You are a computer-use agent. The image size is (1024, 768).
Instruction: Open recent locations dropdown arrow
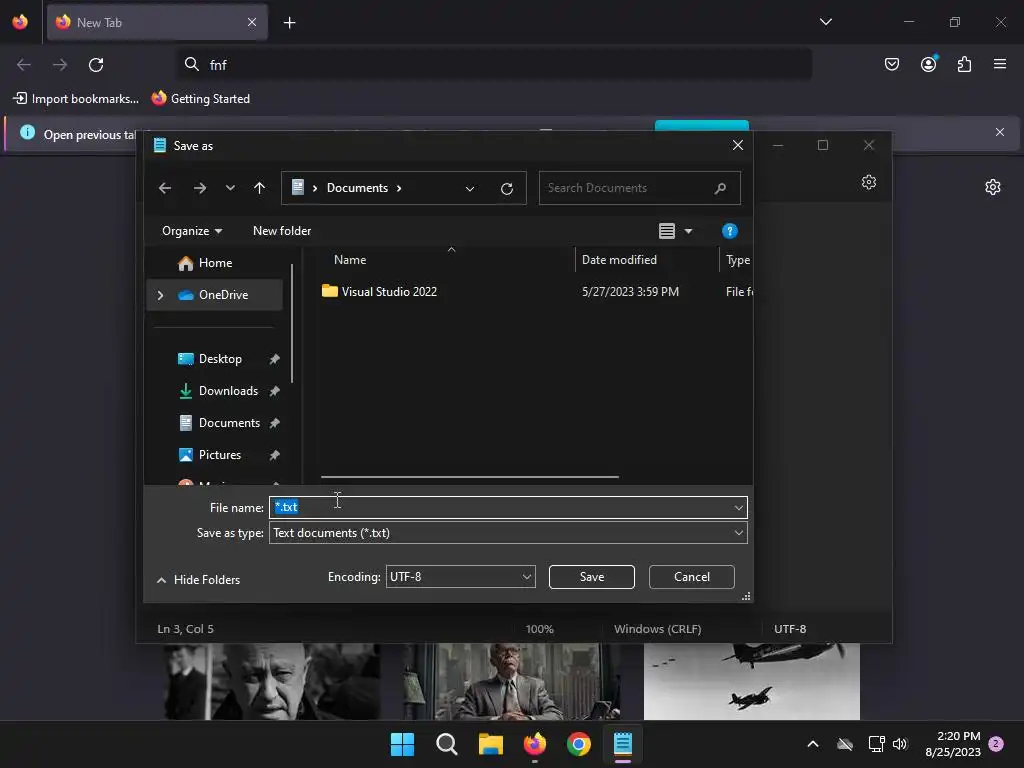click(230, 188)
